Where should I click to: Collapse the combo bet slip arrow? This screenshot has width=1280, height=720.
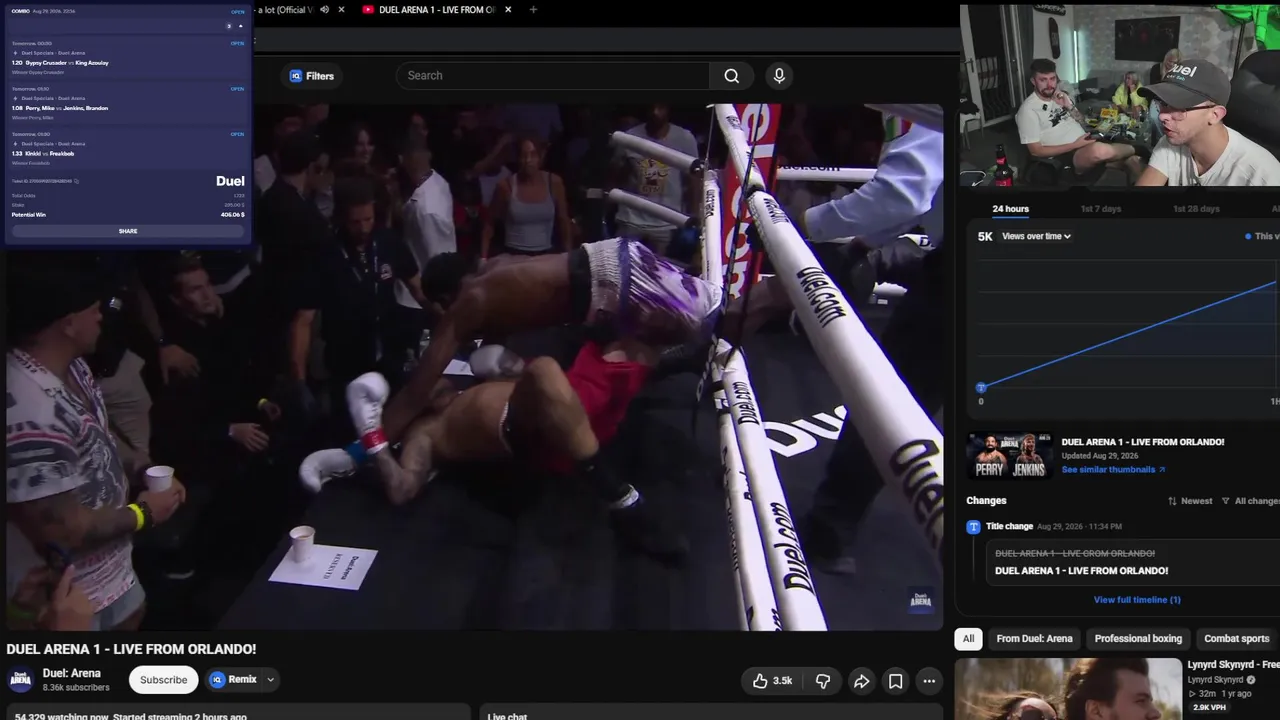tap(240, 26)
